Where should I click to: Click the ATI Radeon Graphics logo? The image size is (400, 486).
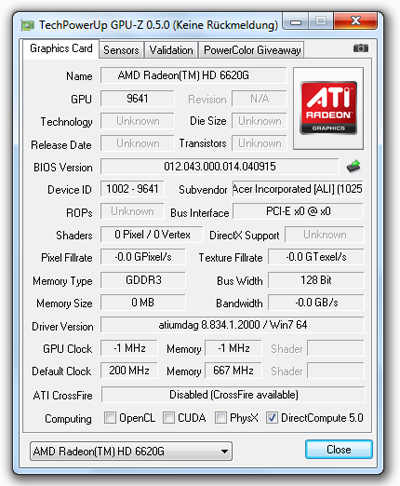point(328,108)
